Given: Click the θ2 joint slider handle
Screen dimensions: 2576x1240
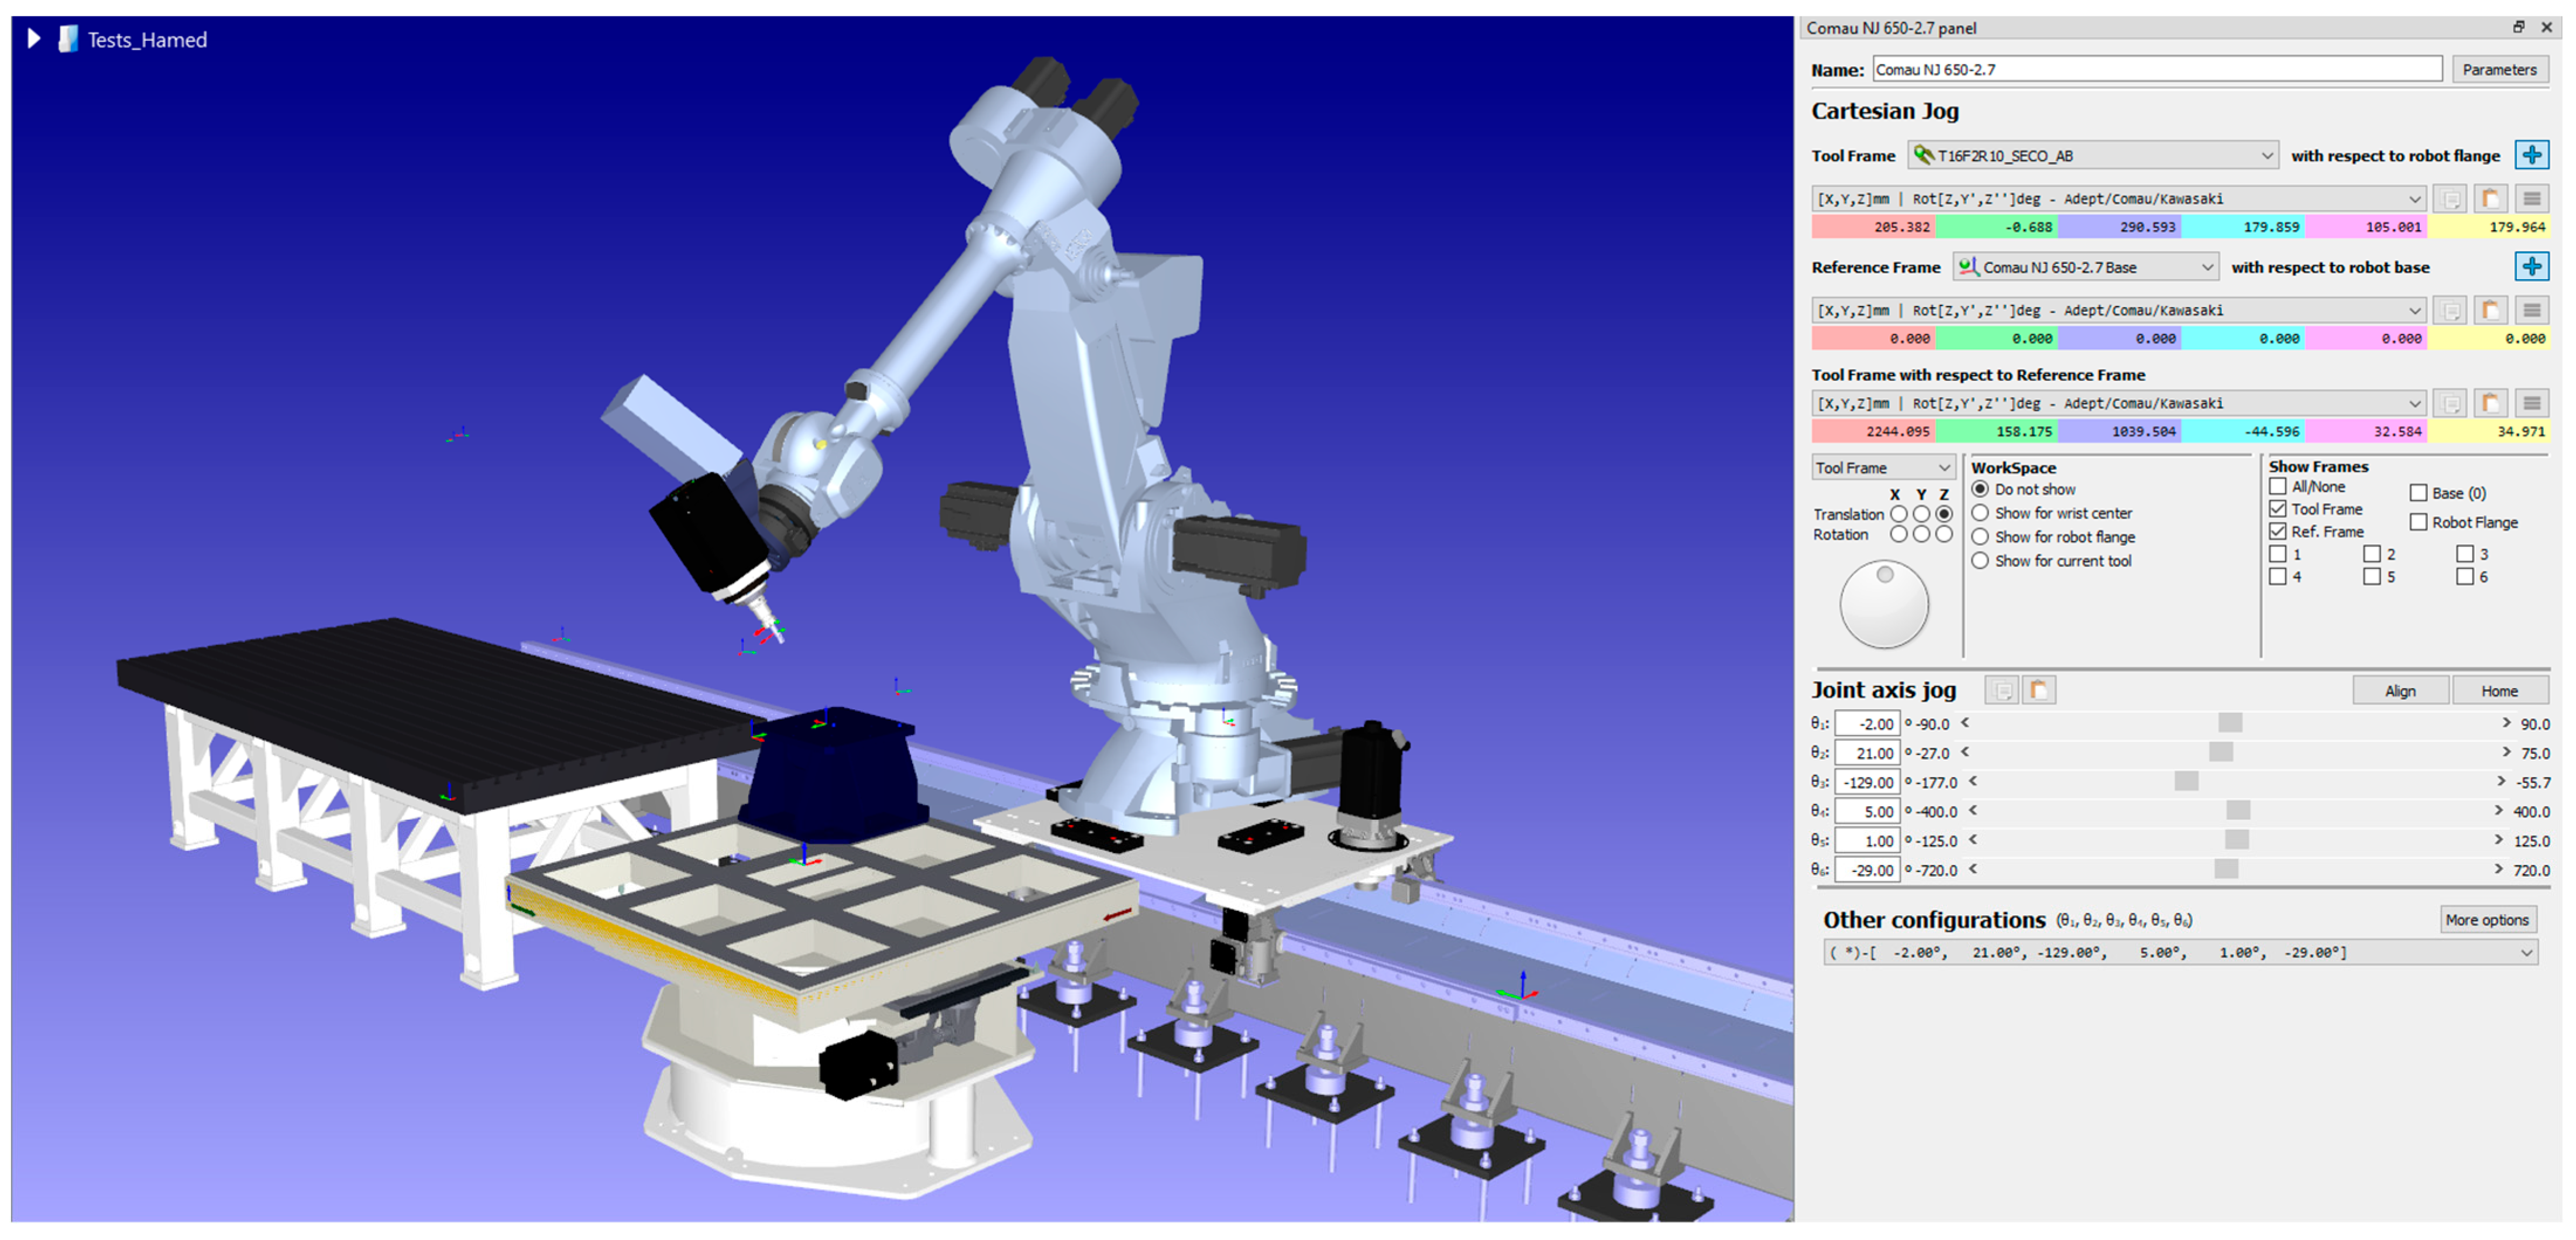Looking at the screenshot, I should point(2221,753).
